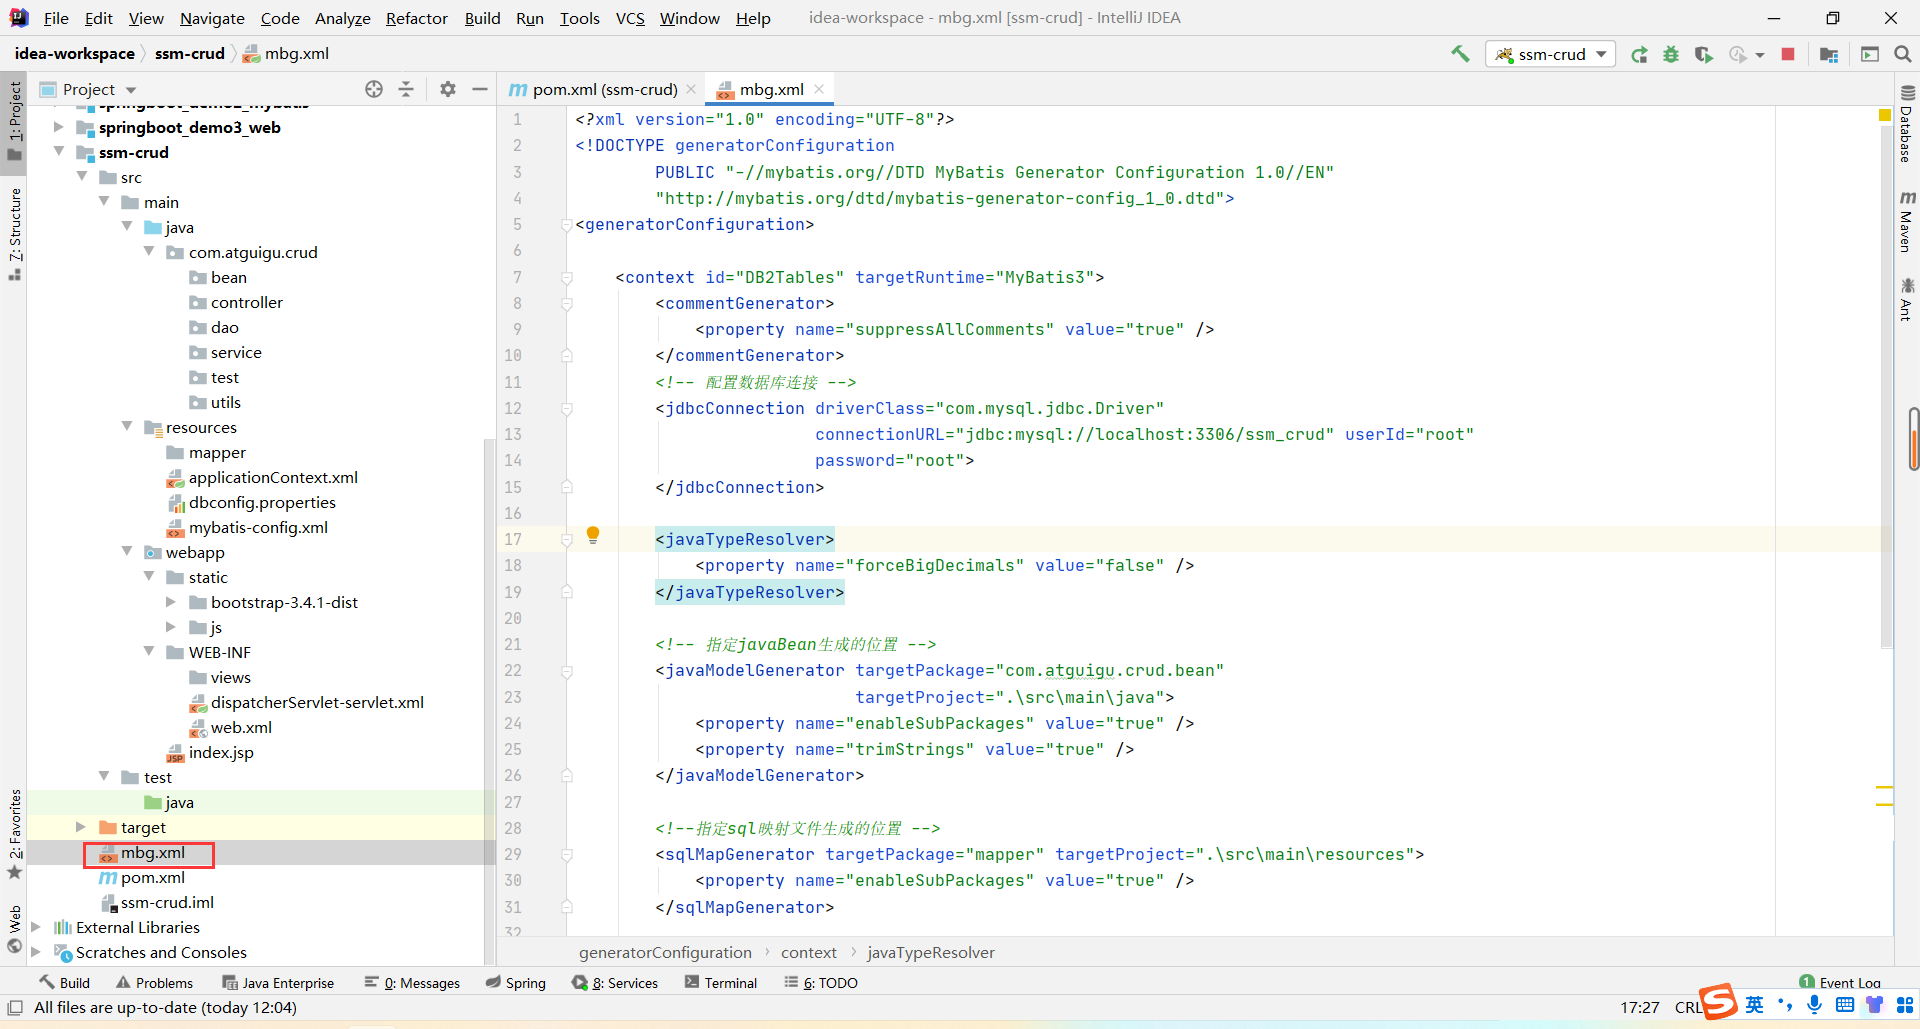Open the Database tool window
This screenshot has width=1920, height=1029.
[1906, 124]
